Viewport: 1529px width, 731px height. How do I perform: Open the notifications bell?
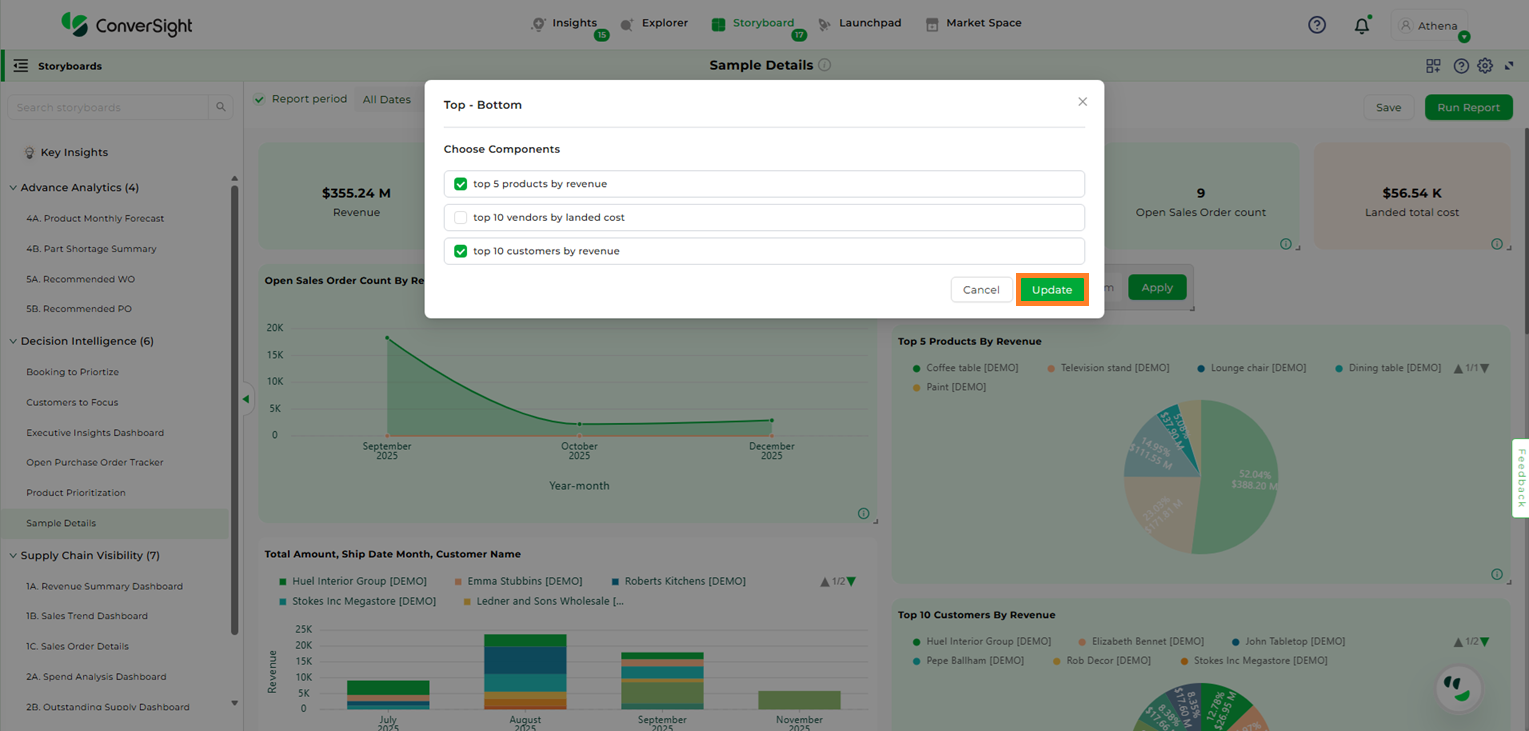(x=1361, y=26)
